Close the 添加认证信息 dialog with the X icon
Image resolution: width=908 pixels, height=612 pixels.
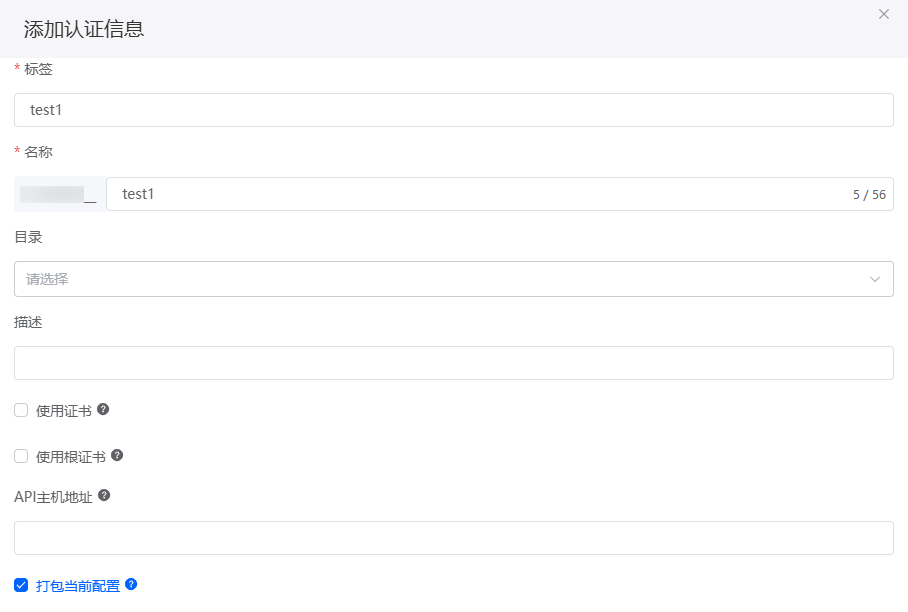point(883,14)
